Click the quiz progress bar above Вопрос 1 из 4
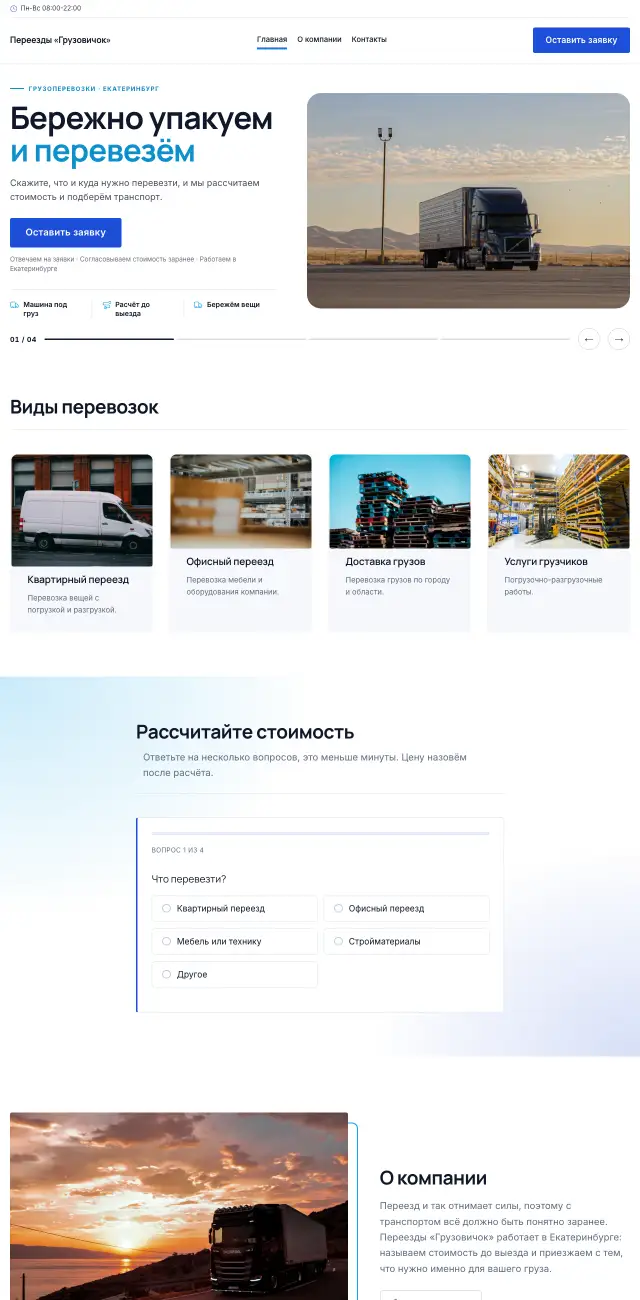Viewport: 640px width, 1300px height. (x=320, y=833)
